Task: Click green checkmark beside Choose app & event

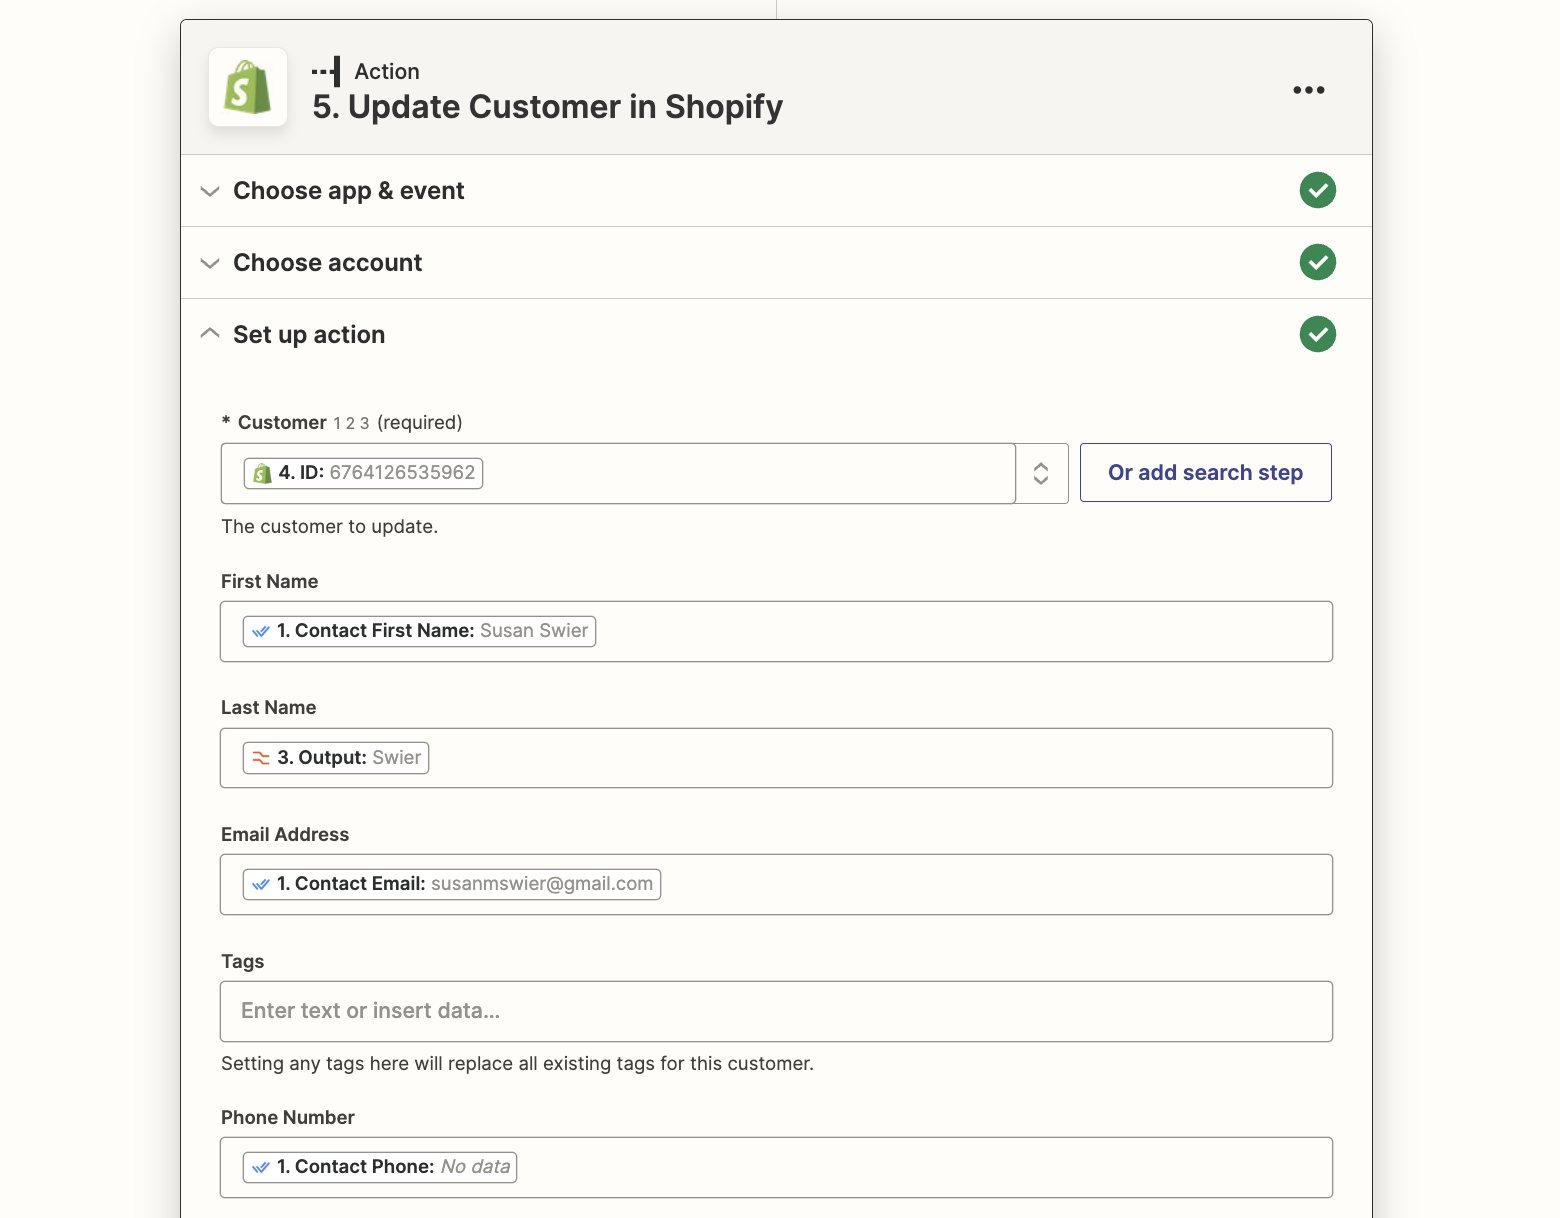Action: (x=1317, y=190)
